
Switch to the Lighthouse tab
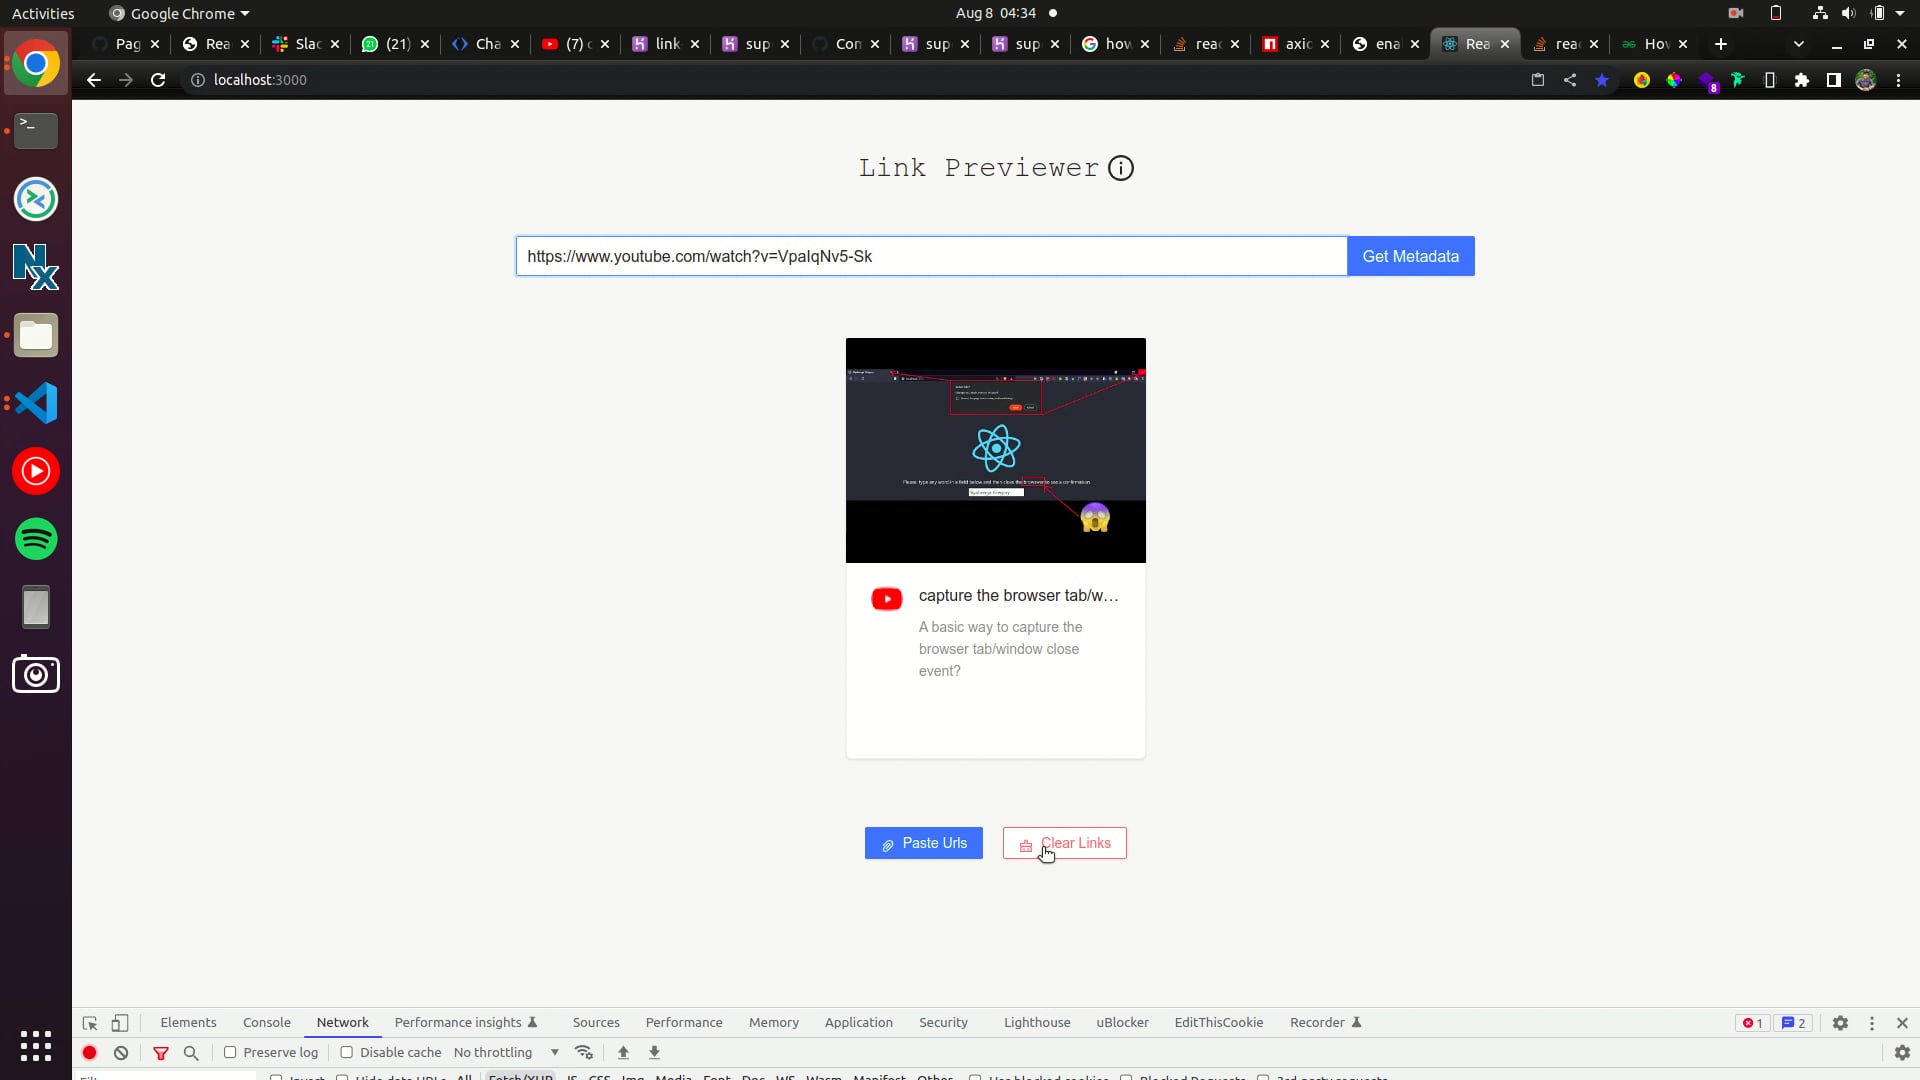[1037, 1023]
